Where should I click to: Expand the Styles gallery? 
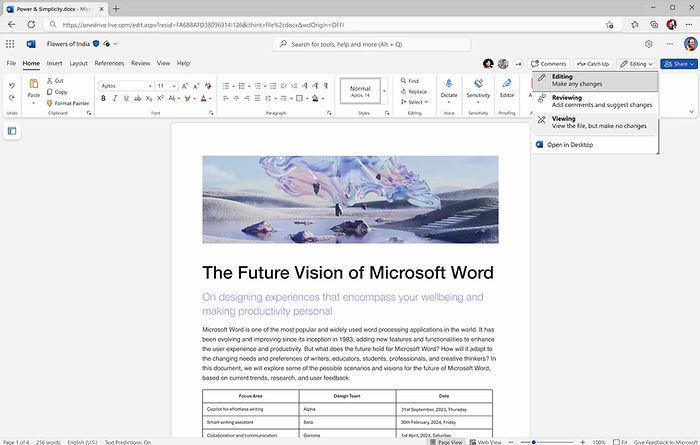point(384,91)
